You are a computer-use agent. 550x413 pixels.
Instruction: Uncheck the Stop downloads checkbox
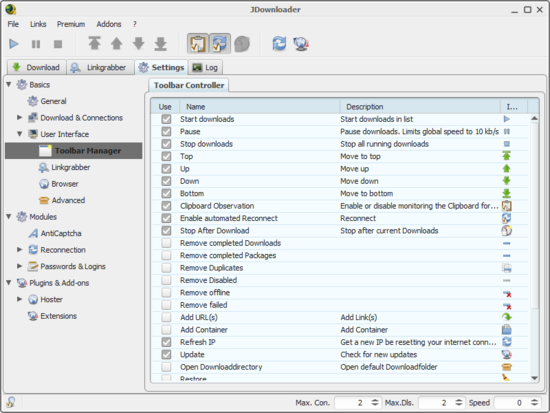[x=166, y=144]
